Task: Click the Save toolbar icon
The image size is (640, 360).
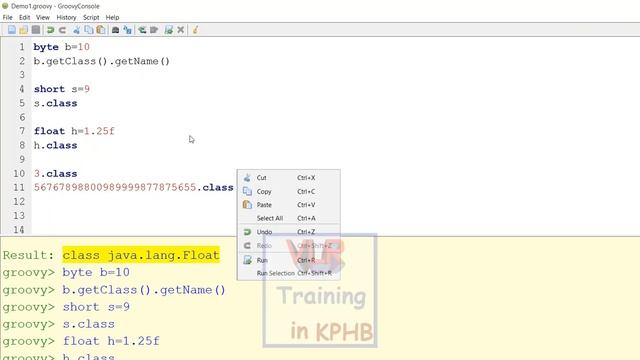Action: (x=36, y=30)
